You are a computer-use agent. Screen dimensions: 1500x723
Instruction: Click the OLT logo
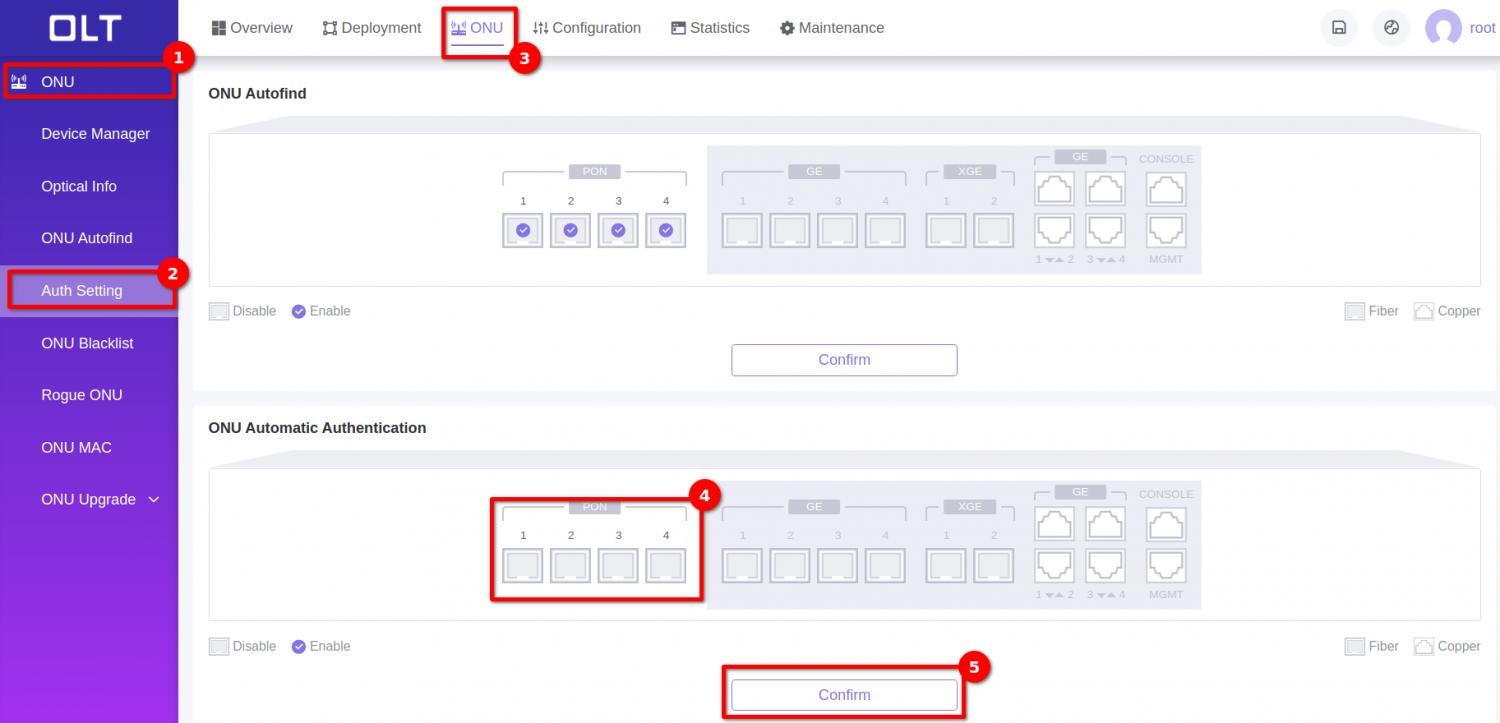coord(86,29)
